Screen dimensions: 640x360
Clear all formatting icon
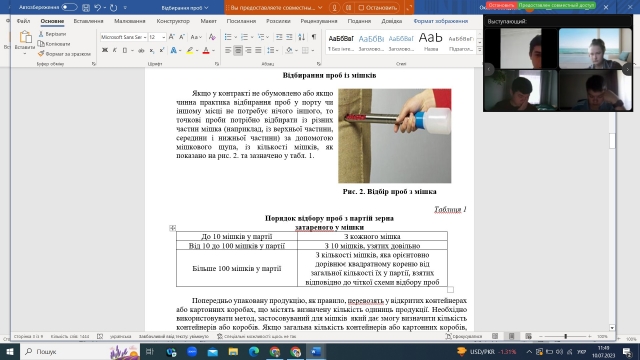(x=212, y=37)
